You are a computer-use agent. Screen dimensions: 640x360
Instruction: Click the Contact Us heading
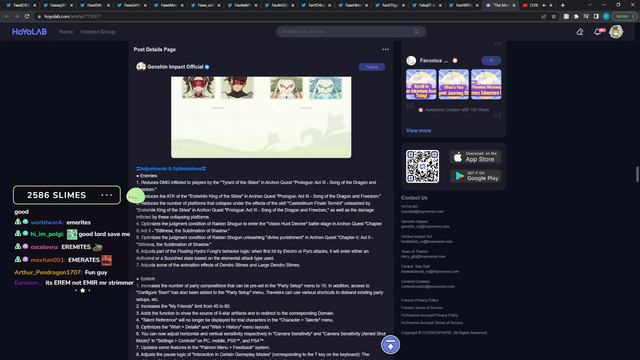coord(414,198)
